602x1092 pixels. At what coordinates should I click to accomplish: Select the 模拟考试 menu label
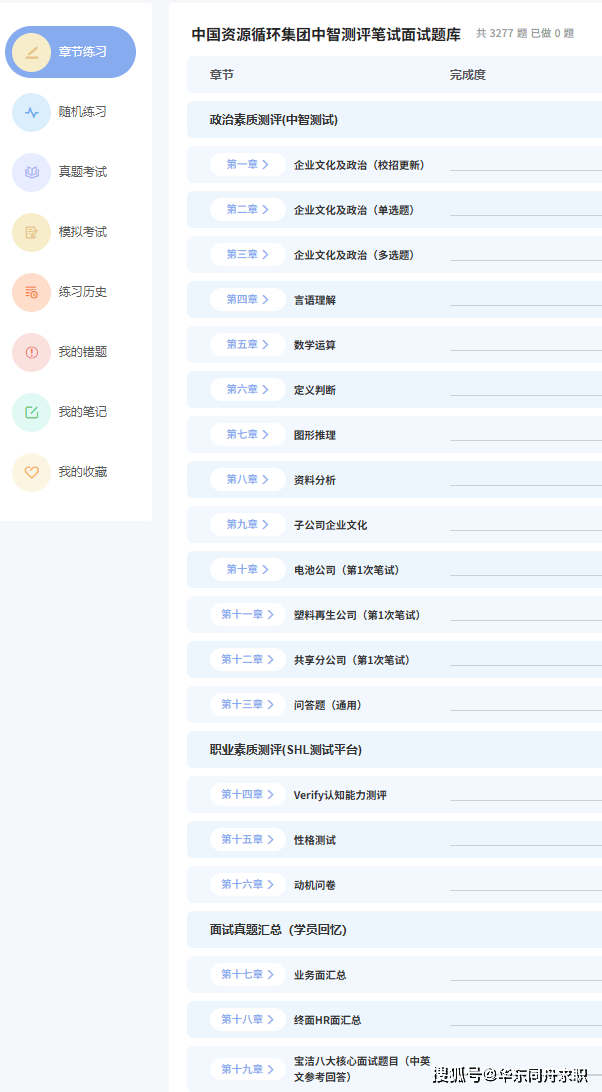click(x=82, y=232)
